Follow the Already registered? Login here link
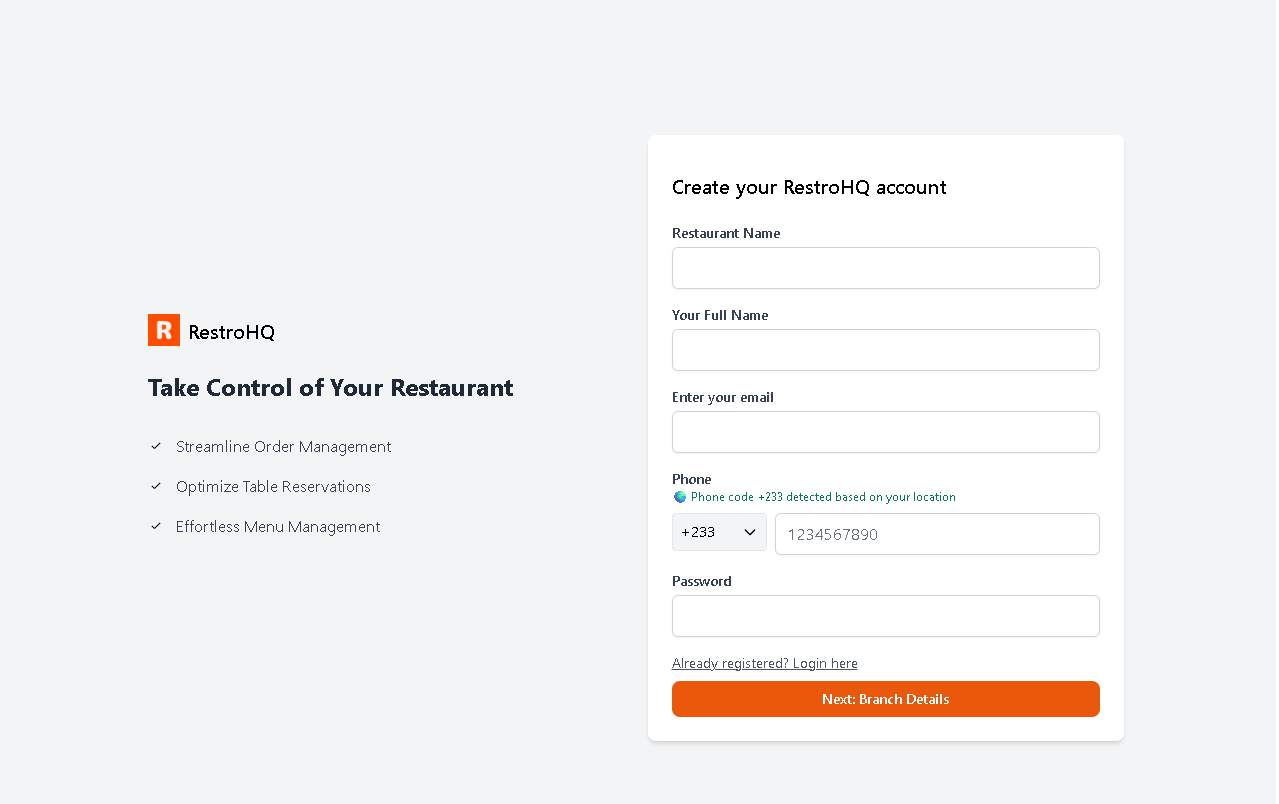The image size is (1279, 804). (x=764, y=663)
